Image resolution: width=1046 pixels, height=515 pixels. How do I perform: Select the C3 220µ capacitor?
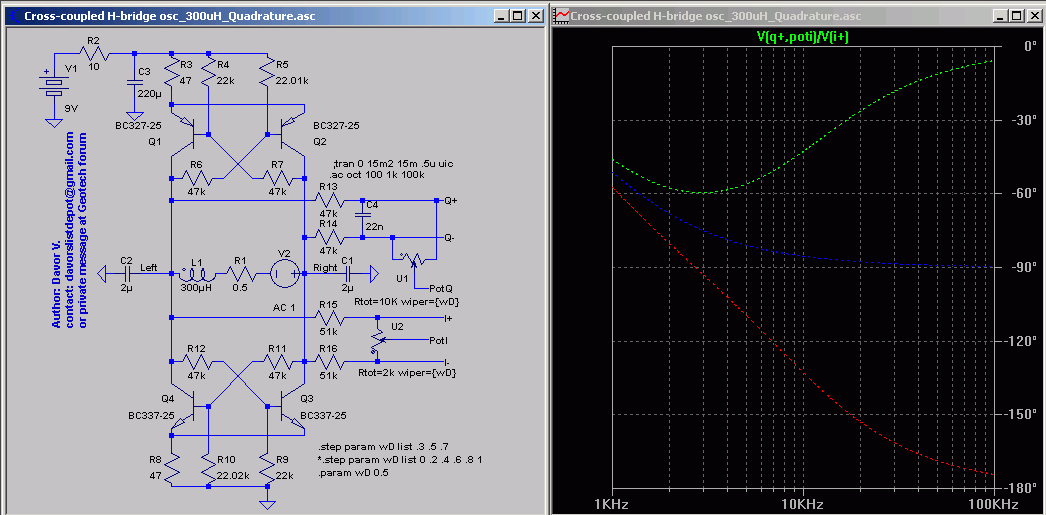point(135,84)
